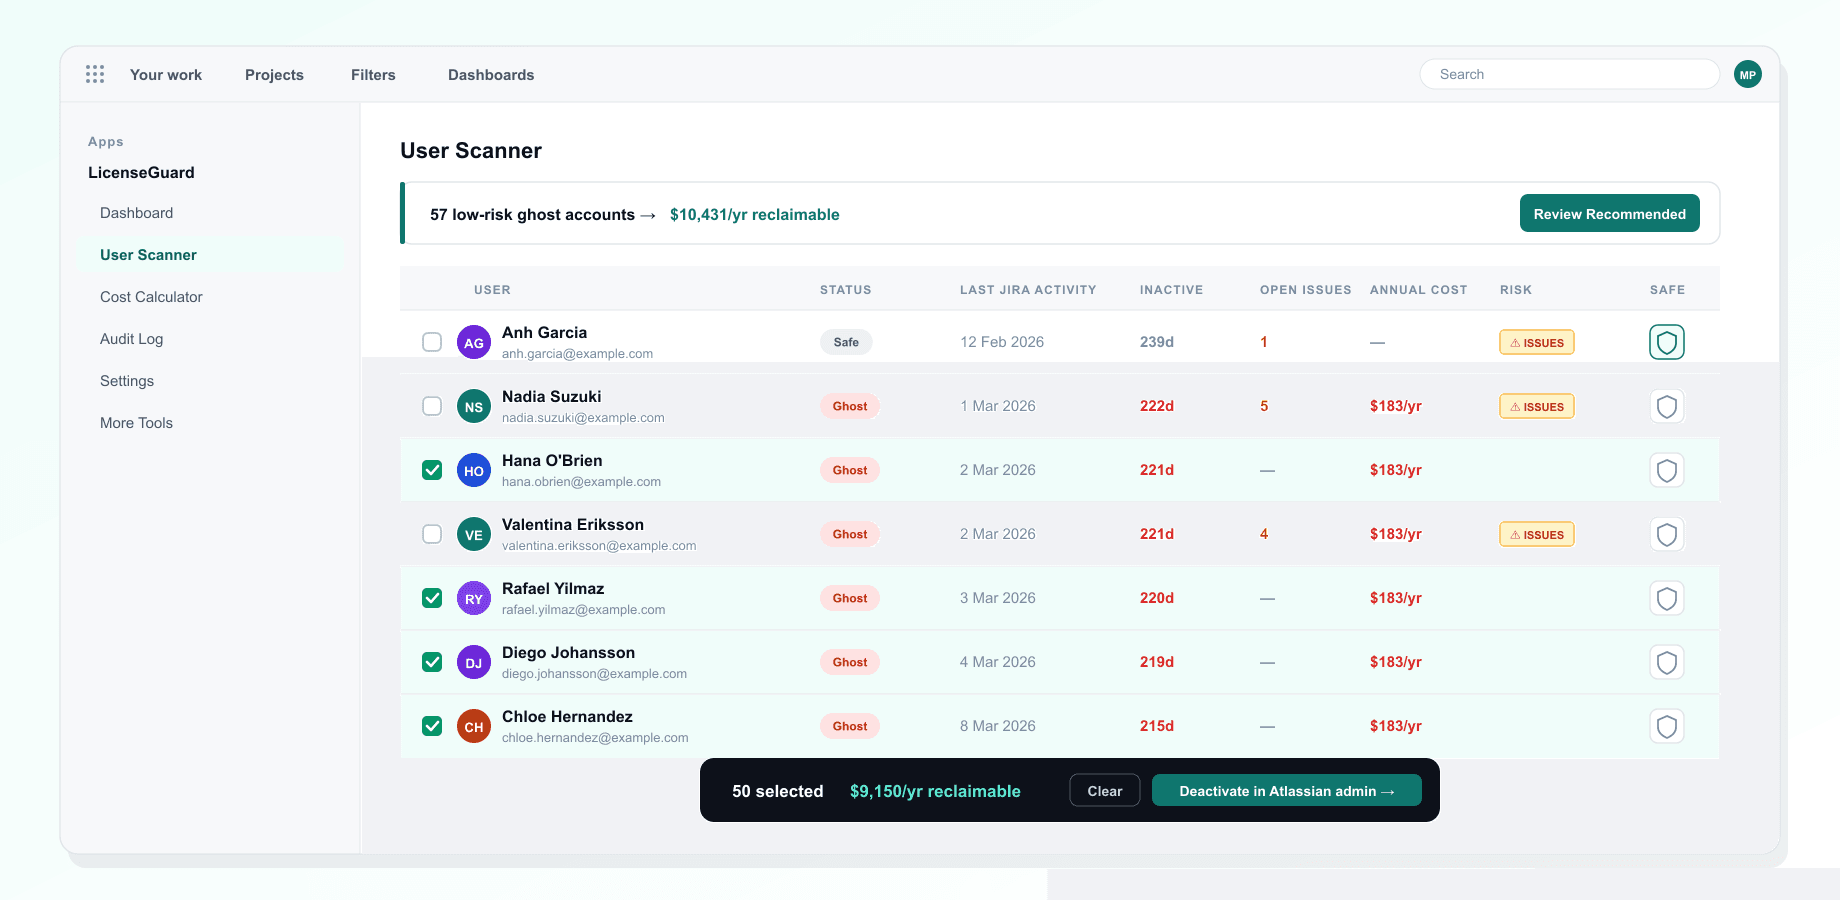Screen dimensions: 1840x900
Task: Open the Dashboards menu
Action: (491, 75)
